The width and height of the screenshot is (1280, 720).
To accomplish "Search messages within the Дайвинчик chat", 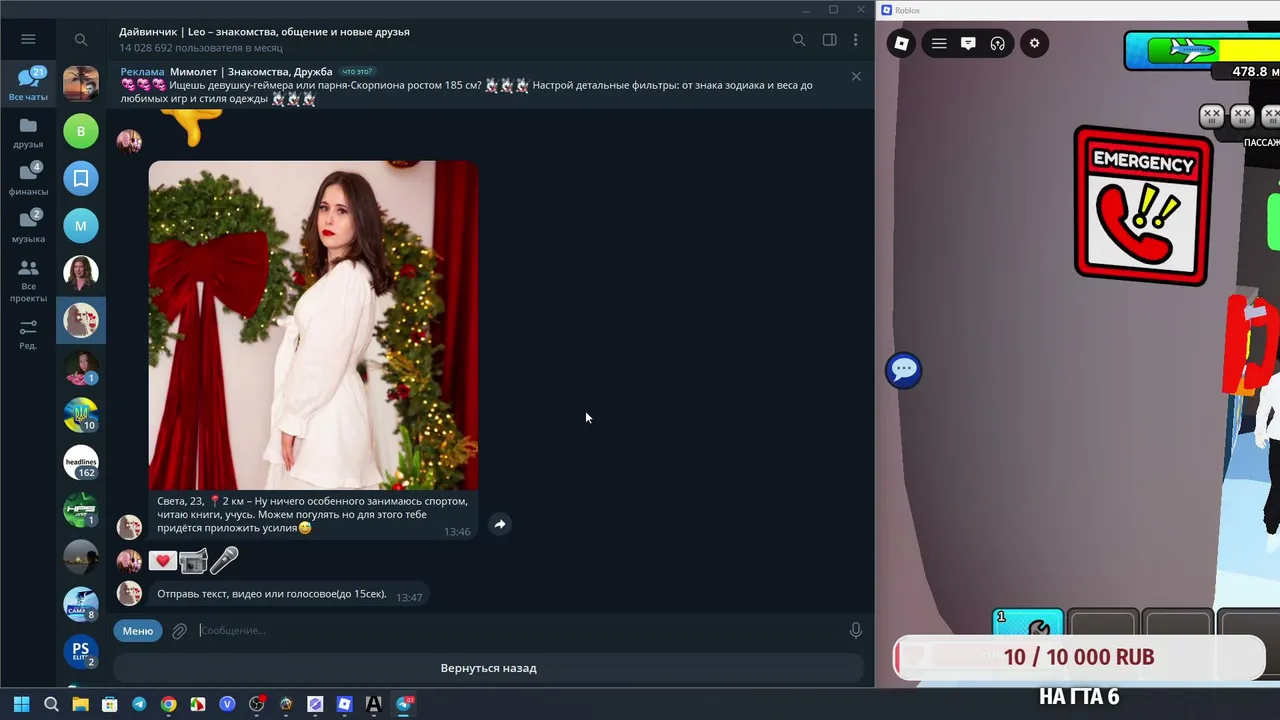I will (799, 40).
